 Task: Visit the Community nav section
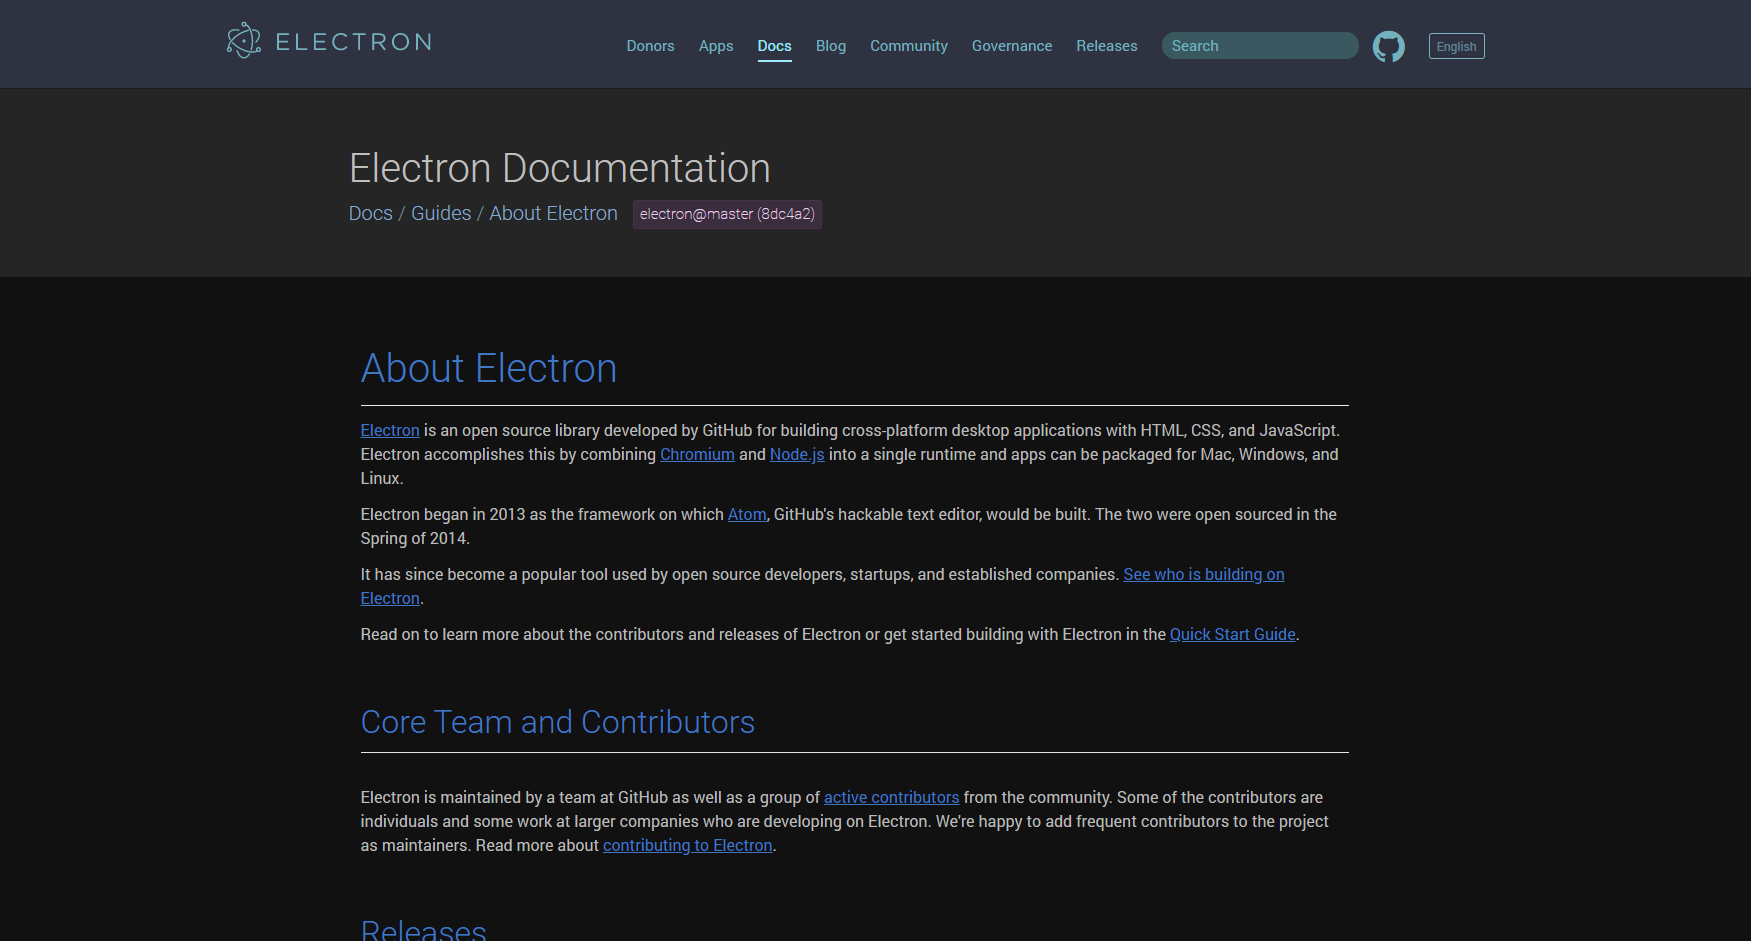pos(909,46)
